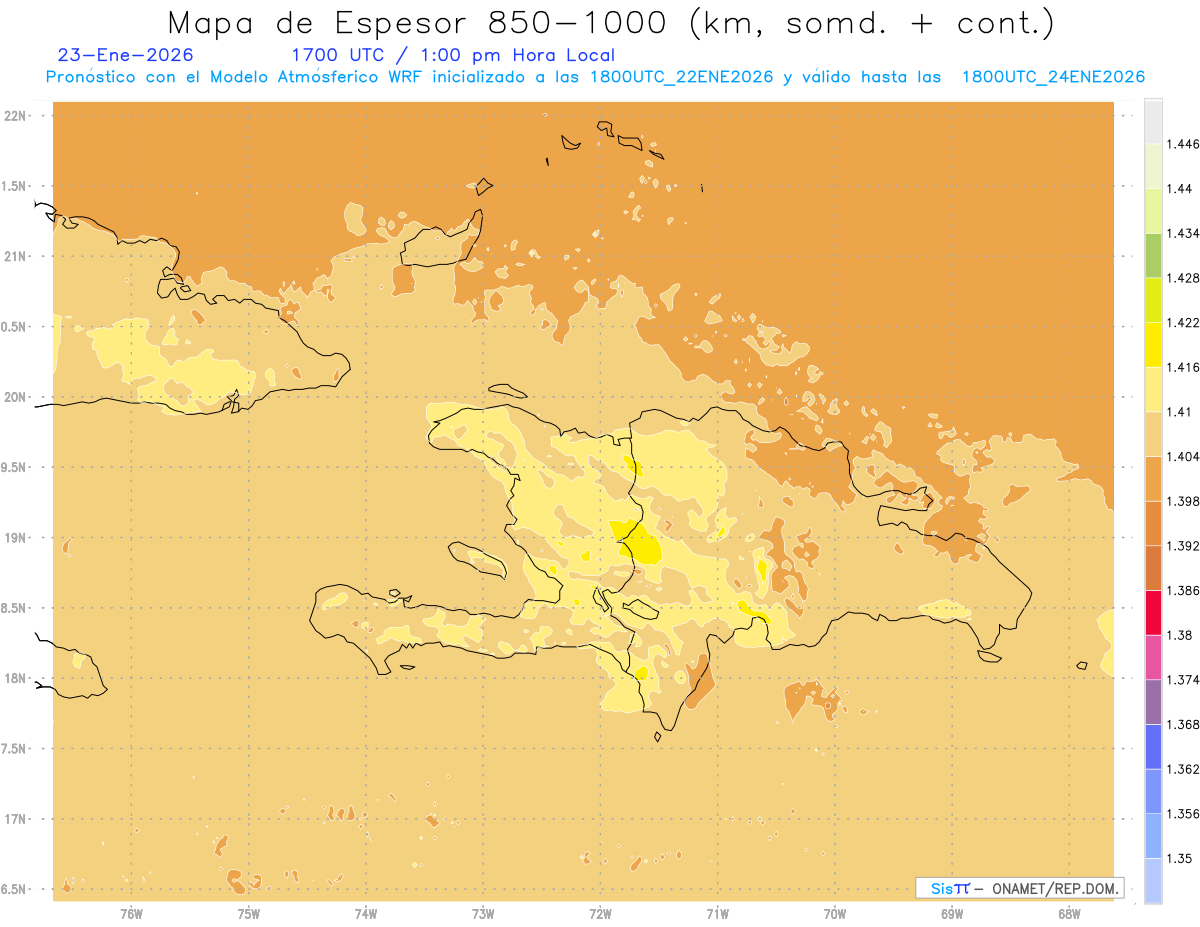Image resolution: width=1200 pixels, height=927 pixels.
Task: Click the longitude label 71W
Action: point(717,913)
